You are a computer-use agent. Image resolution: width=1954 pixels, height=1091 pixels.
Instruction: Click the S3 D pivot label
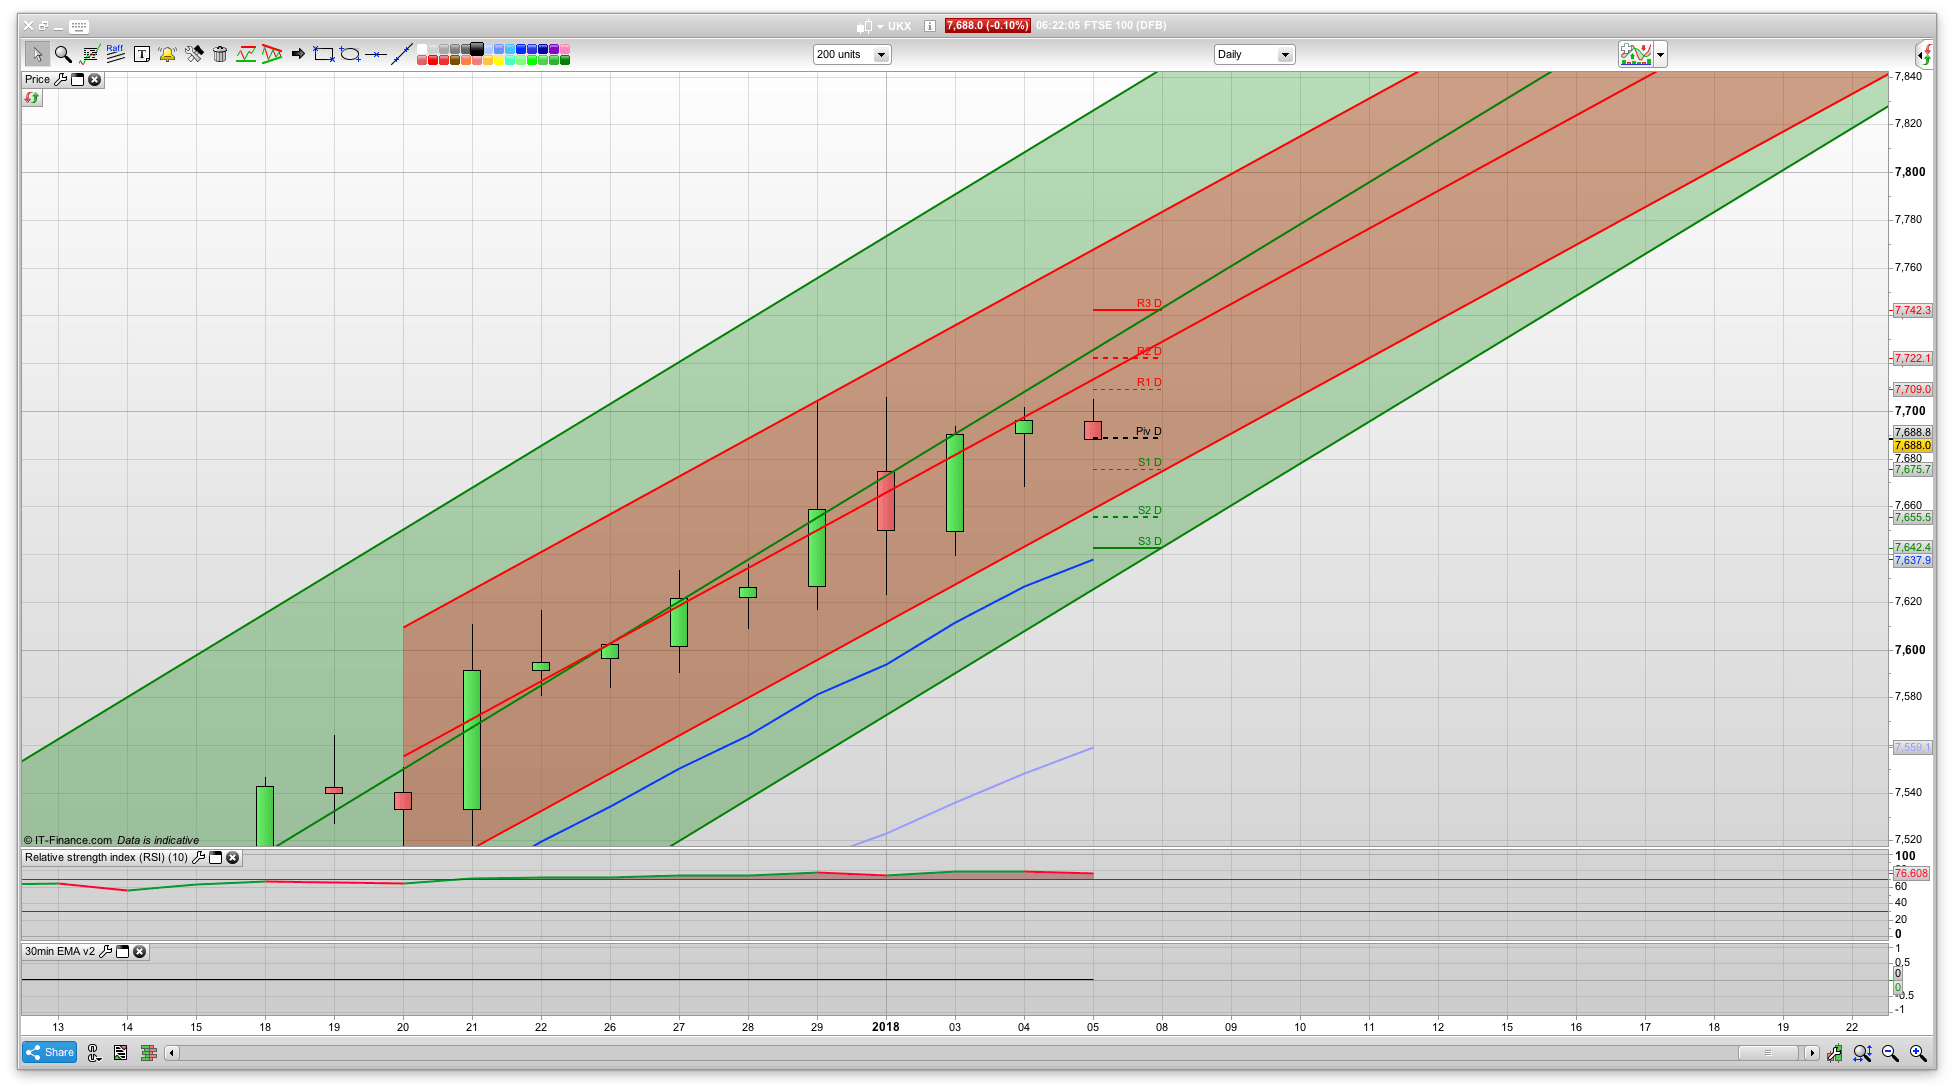(1149, 541)
